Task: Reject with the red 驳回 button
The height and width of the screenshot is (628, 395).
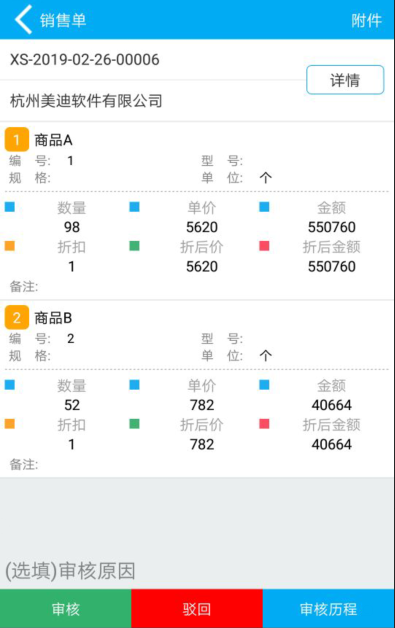Action: point(197,608)
